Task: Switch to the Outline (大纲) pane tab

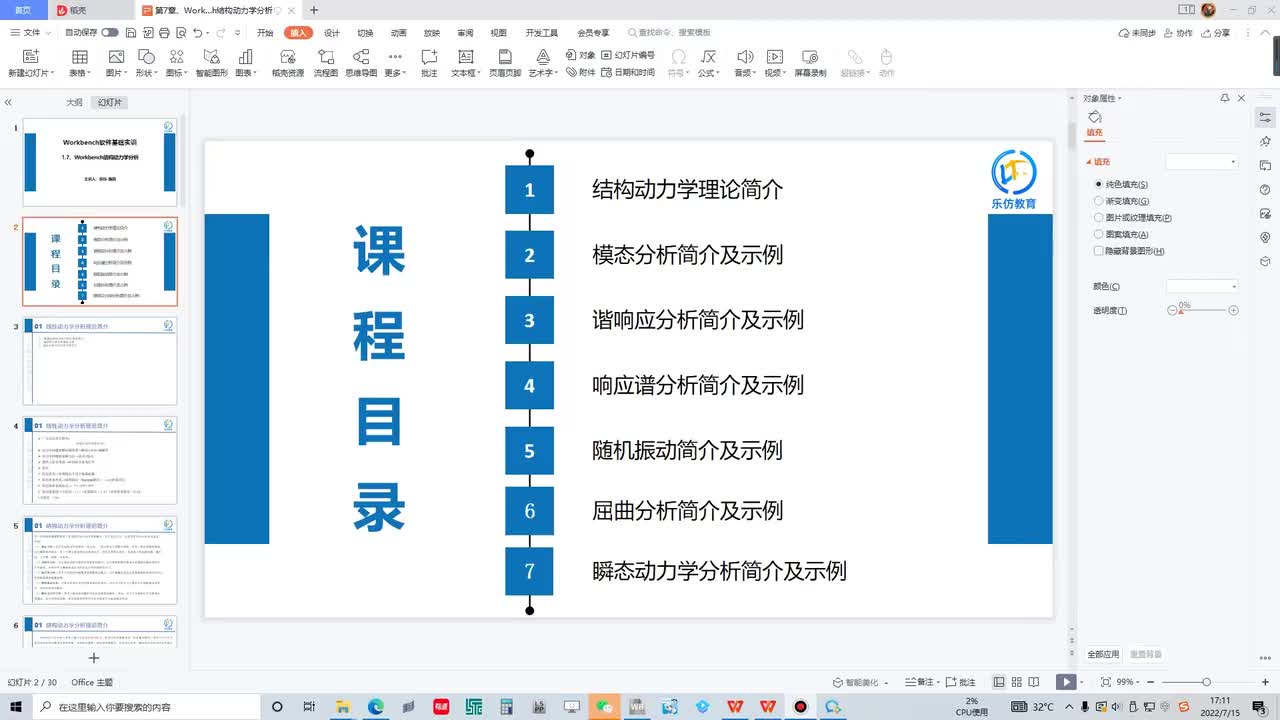Action: coord(74,102)
